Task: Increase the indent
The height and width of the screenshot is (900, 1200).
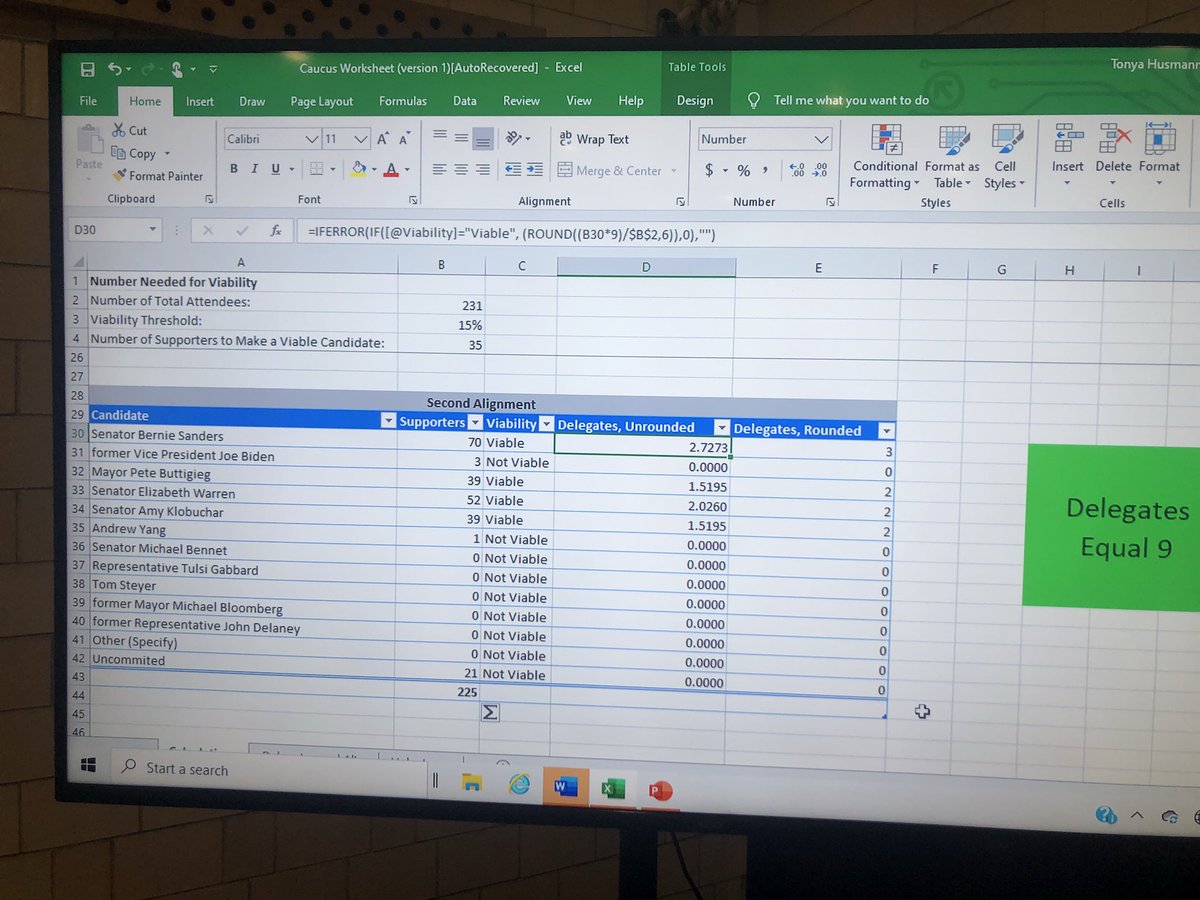Action: [534, 170]
